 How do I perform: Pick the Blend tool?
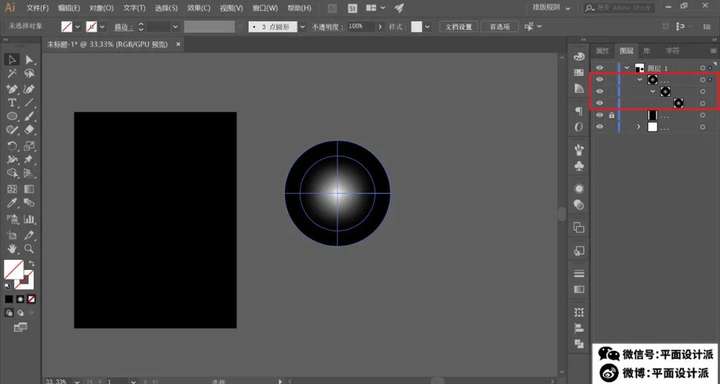point(29,203)
